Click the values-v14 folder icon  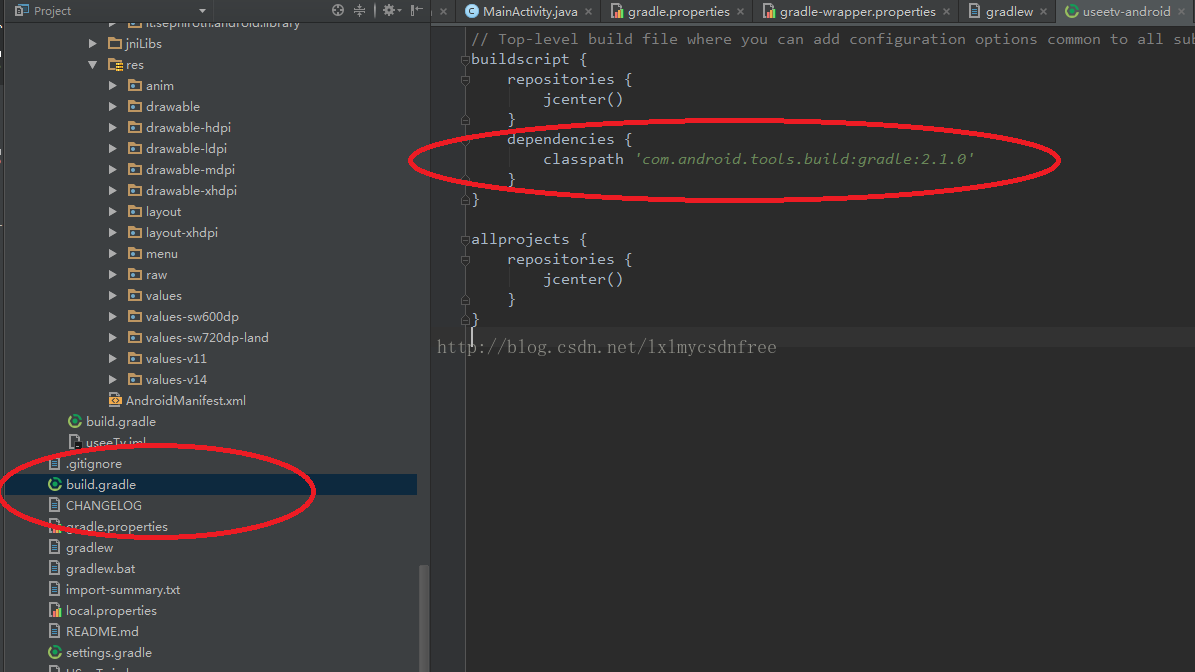coord(135,379)
